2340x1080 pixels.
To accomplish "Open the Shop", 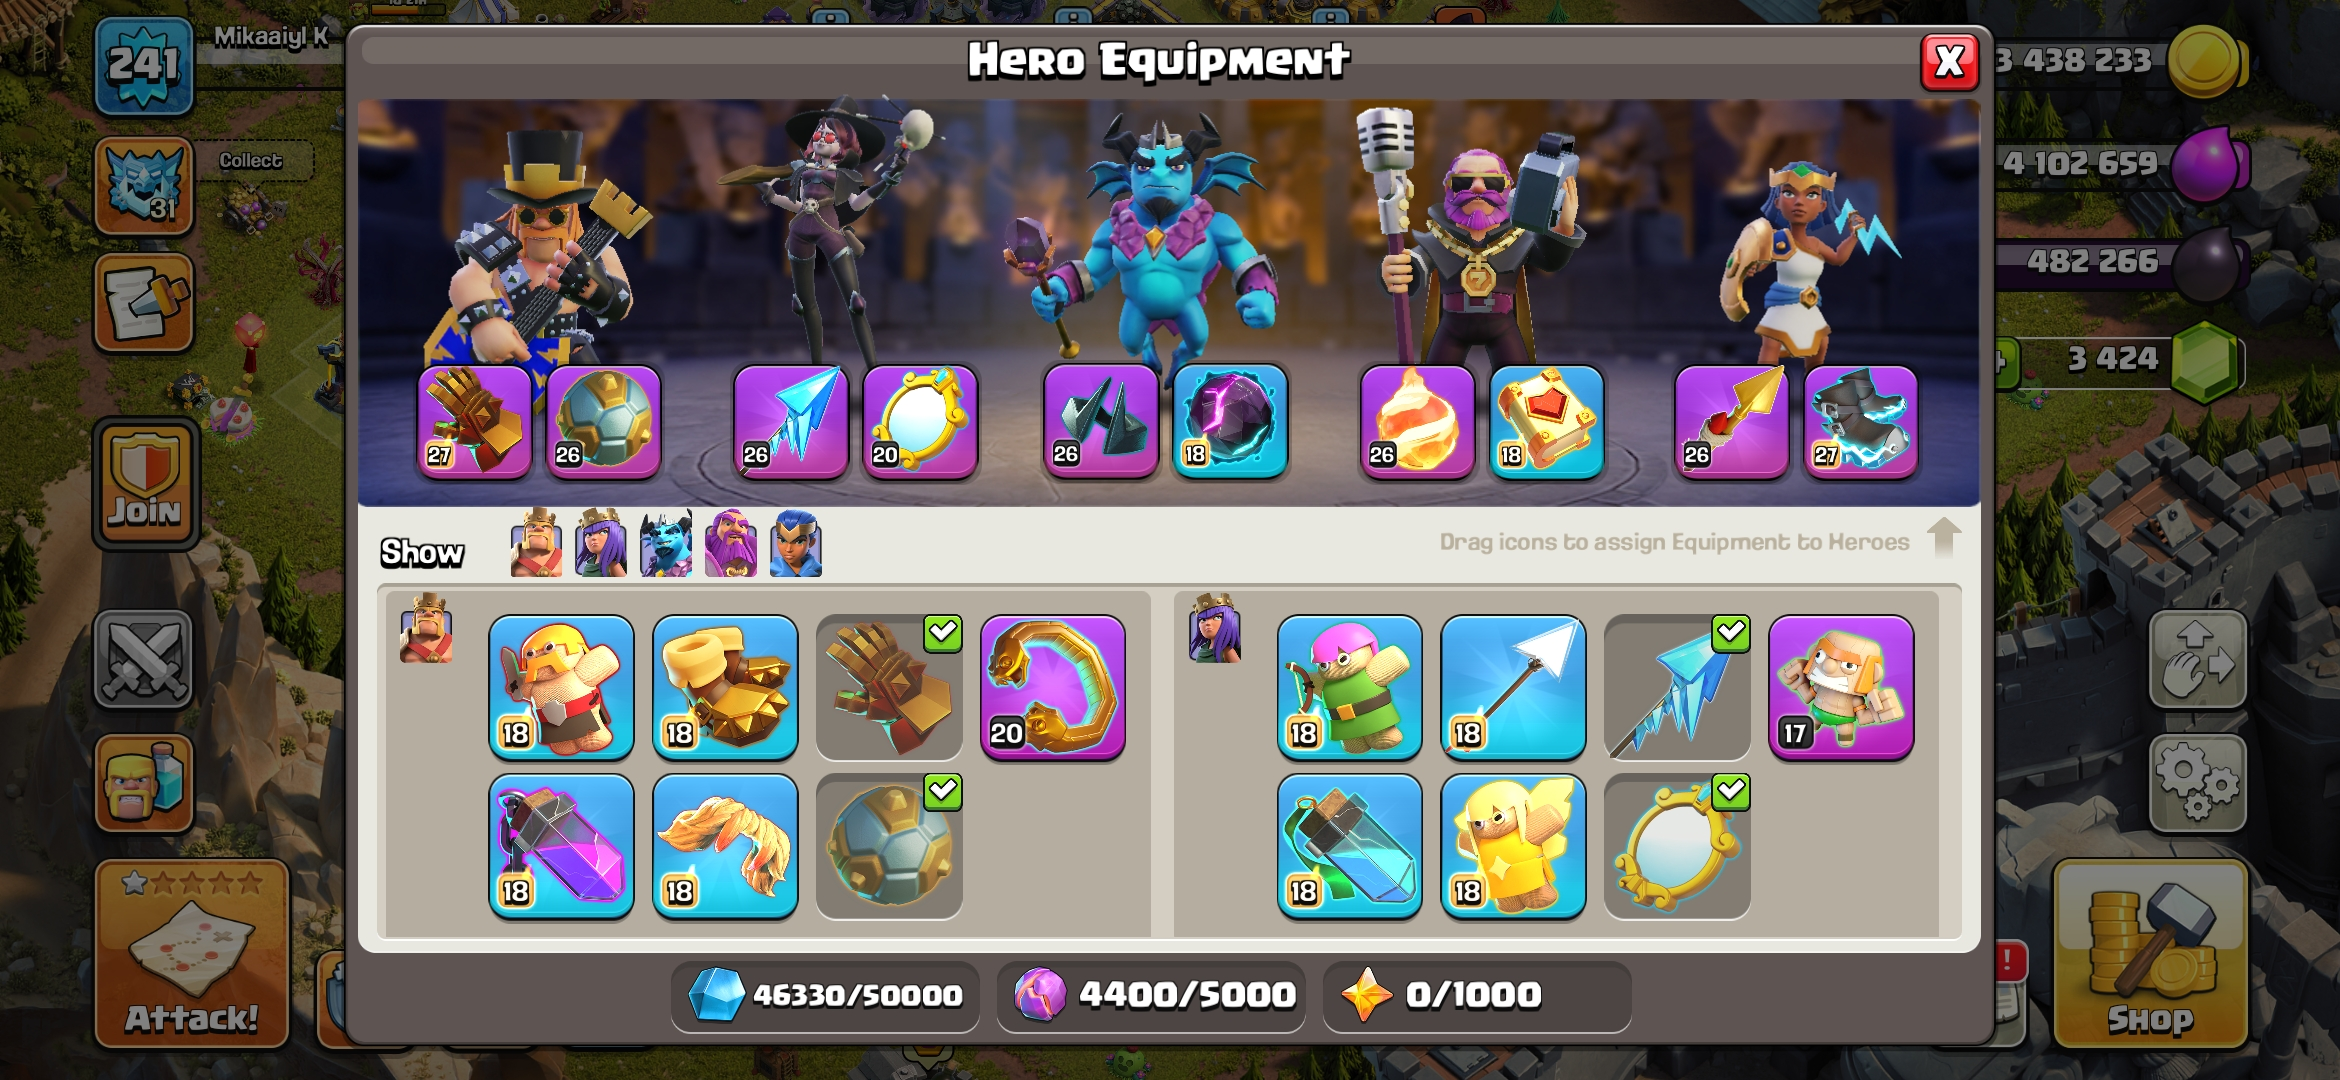I will tap(2151, 955).
